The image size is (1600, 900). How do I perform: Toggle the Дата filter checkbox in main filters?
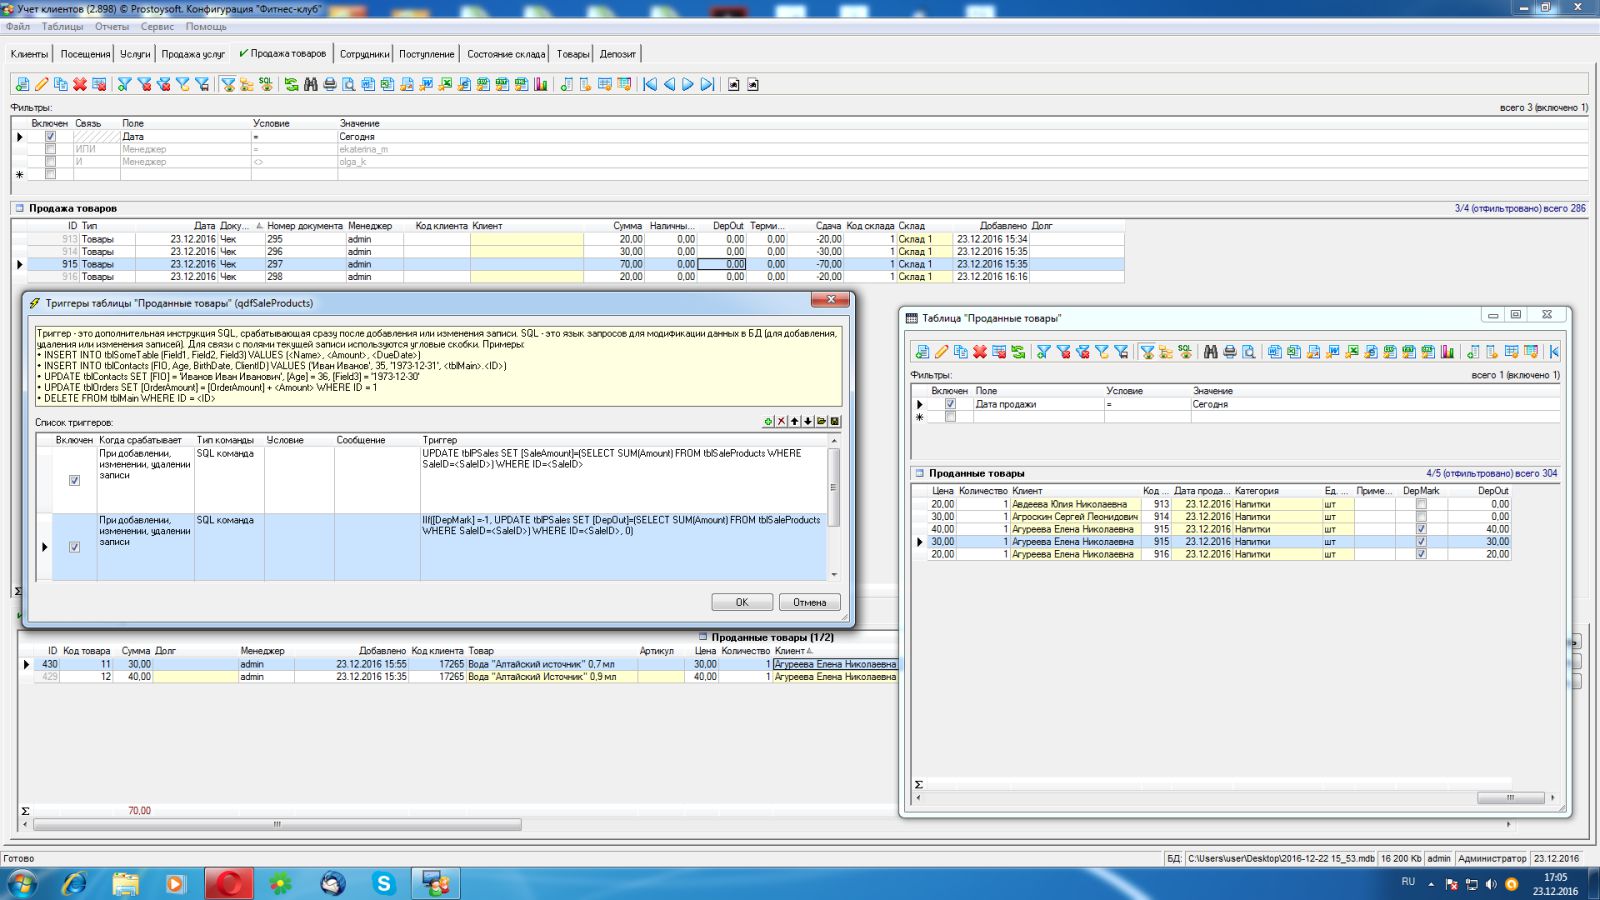pyautogui.click(x=50, y=137)
